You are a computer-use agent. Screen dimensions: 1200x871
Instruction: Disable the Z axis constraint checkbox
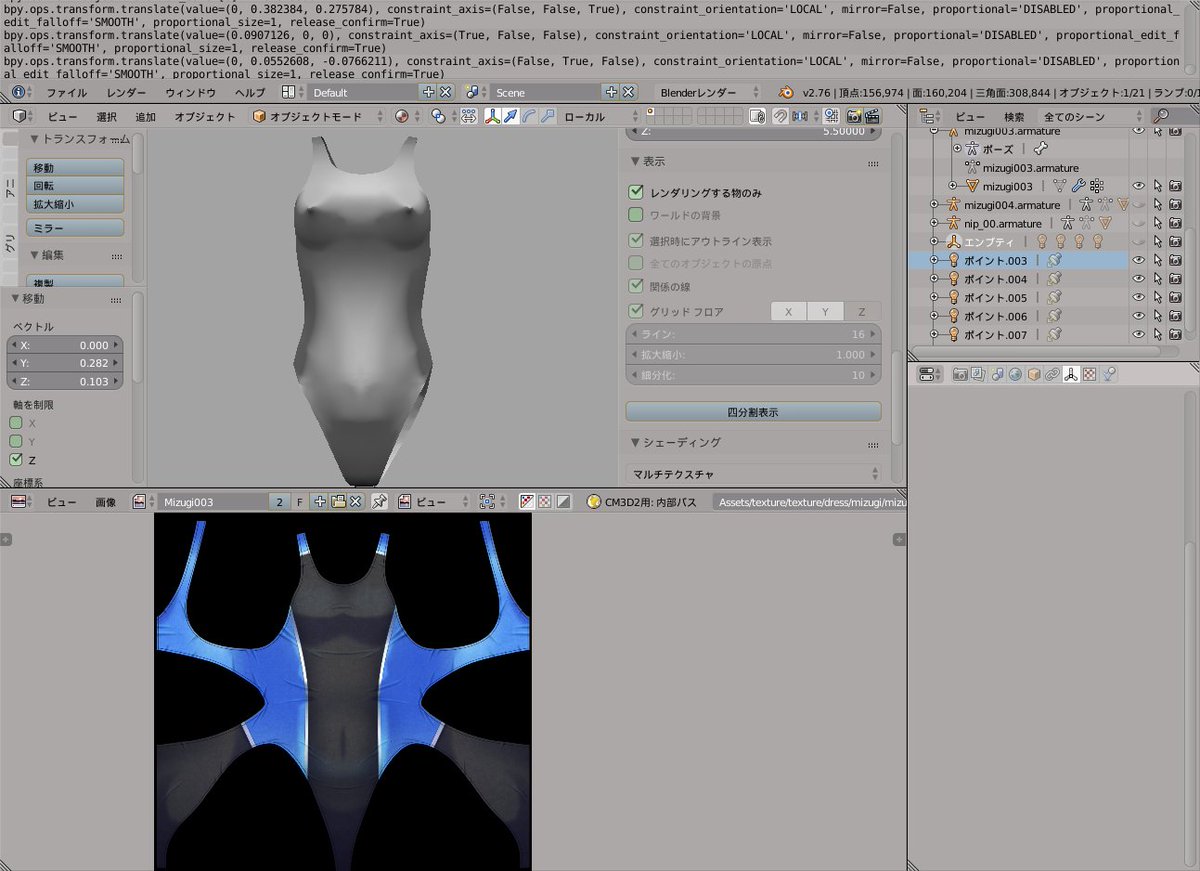16,460
